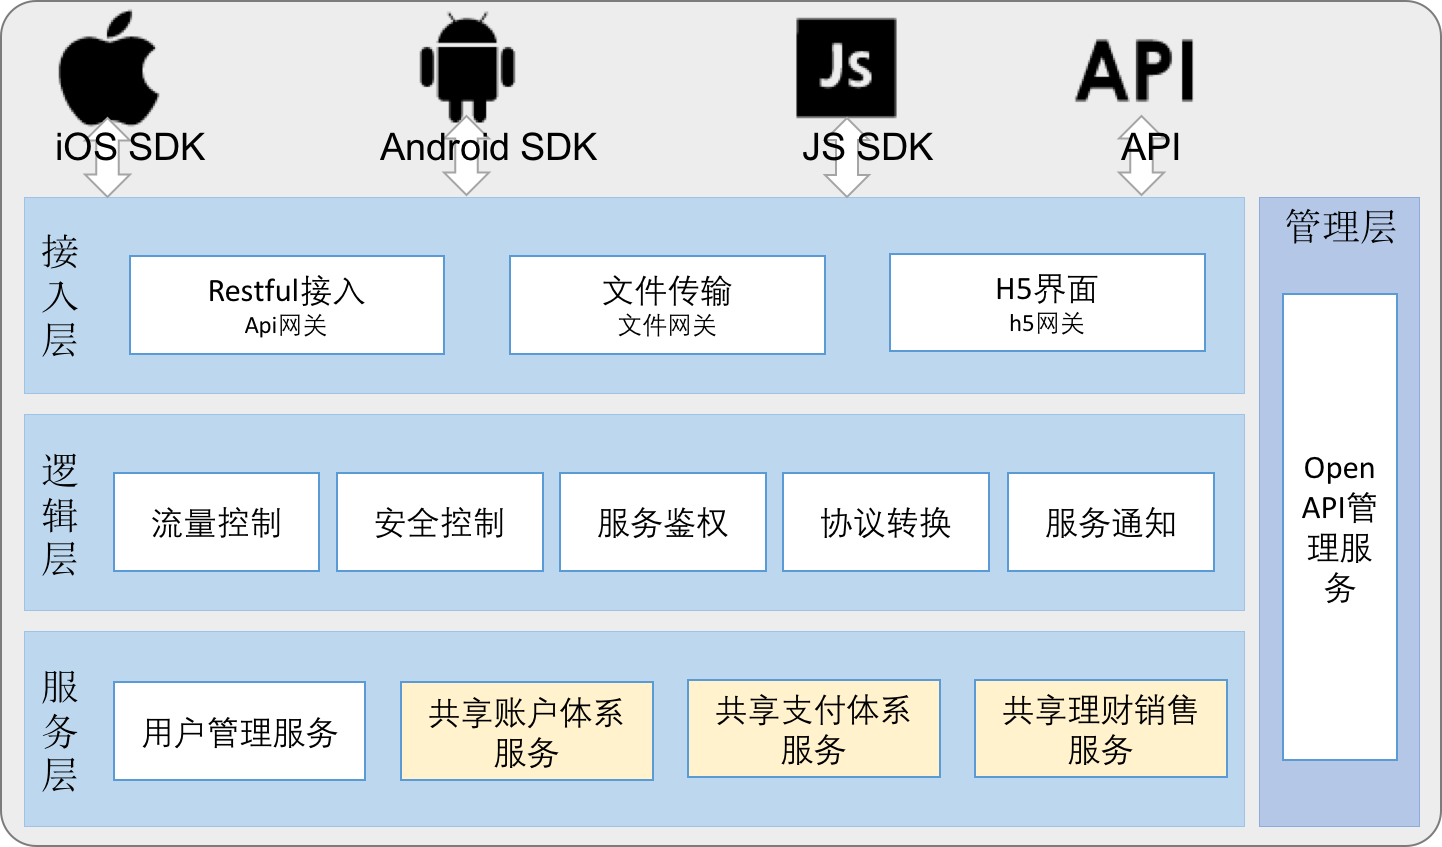
Task: Select the iOS SDK label
Action: pos(130,148)
